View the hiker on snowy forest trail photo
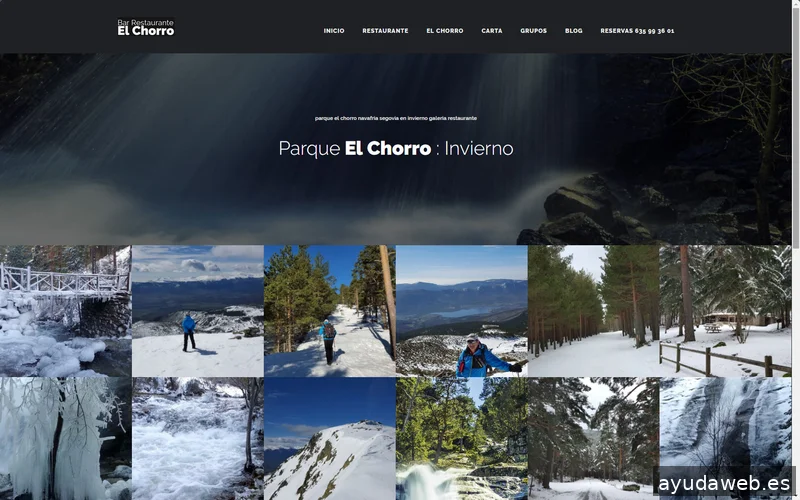Screen dimensions: 800x500 (x=330, y=311)
